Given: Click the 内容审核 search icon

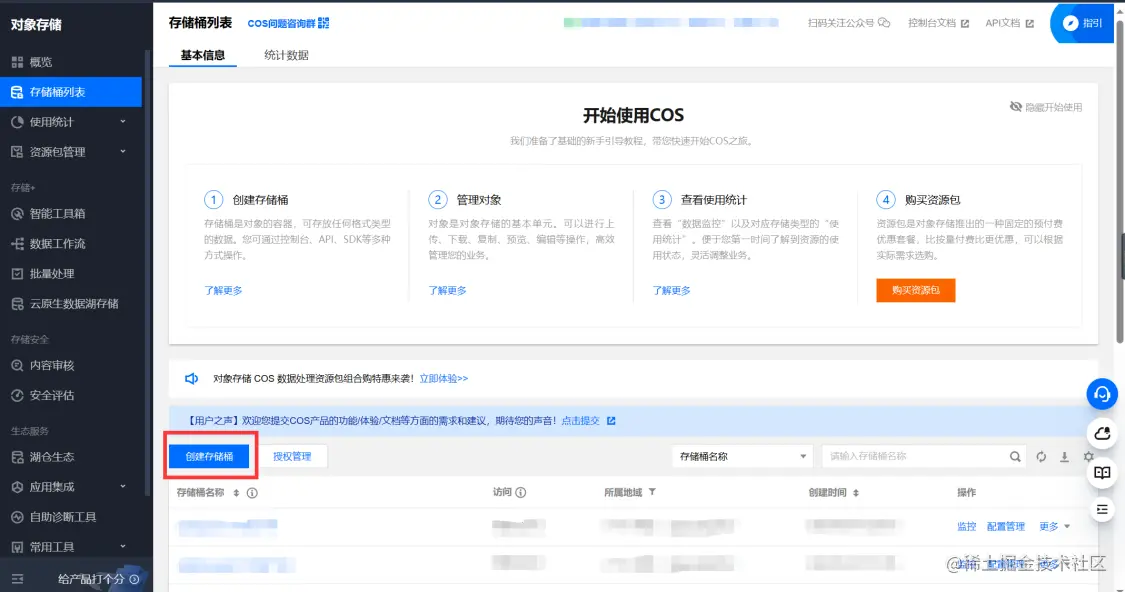Looking at the screenshot, I should tap(17, 366).
